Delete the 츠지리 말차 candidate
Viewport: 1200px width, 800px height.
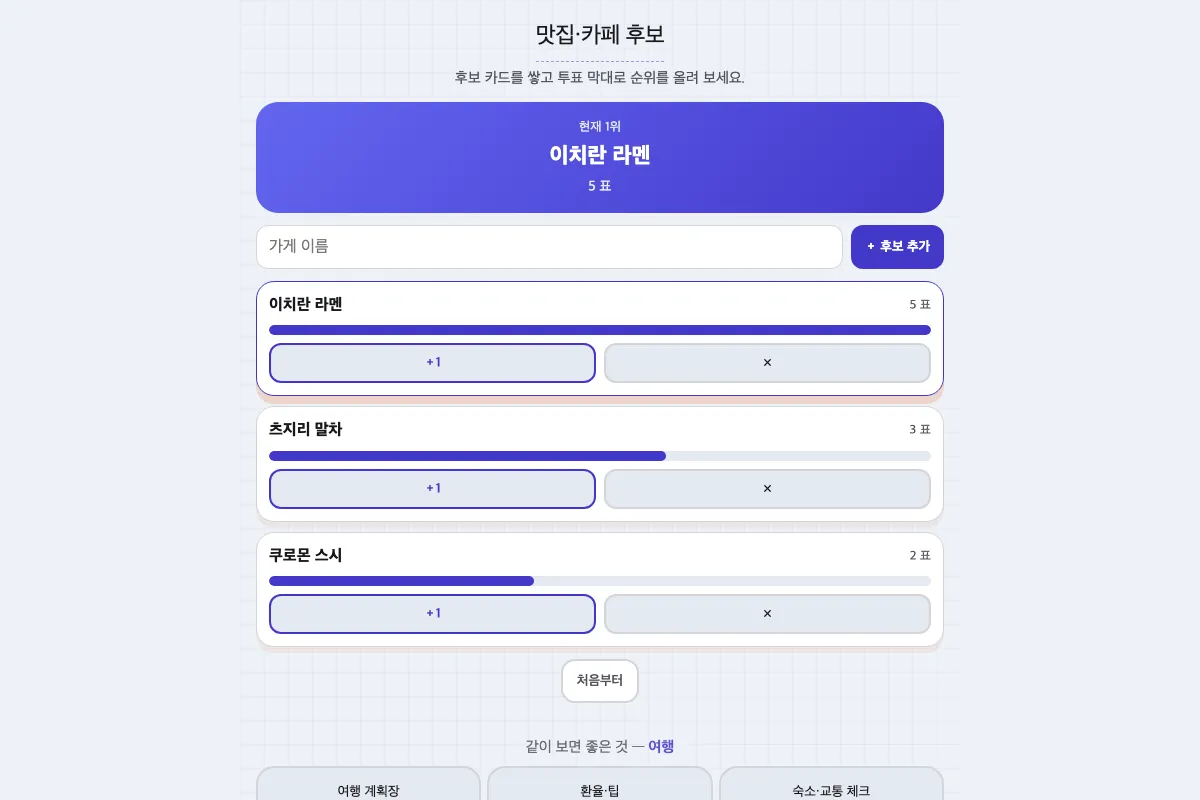point(767,489)
